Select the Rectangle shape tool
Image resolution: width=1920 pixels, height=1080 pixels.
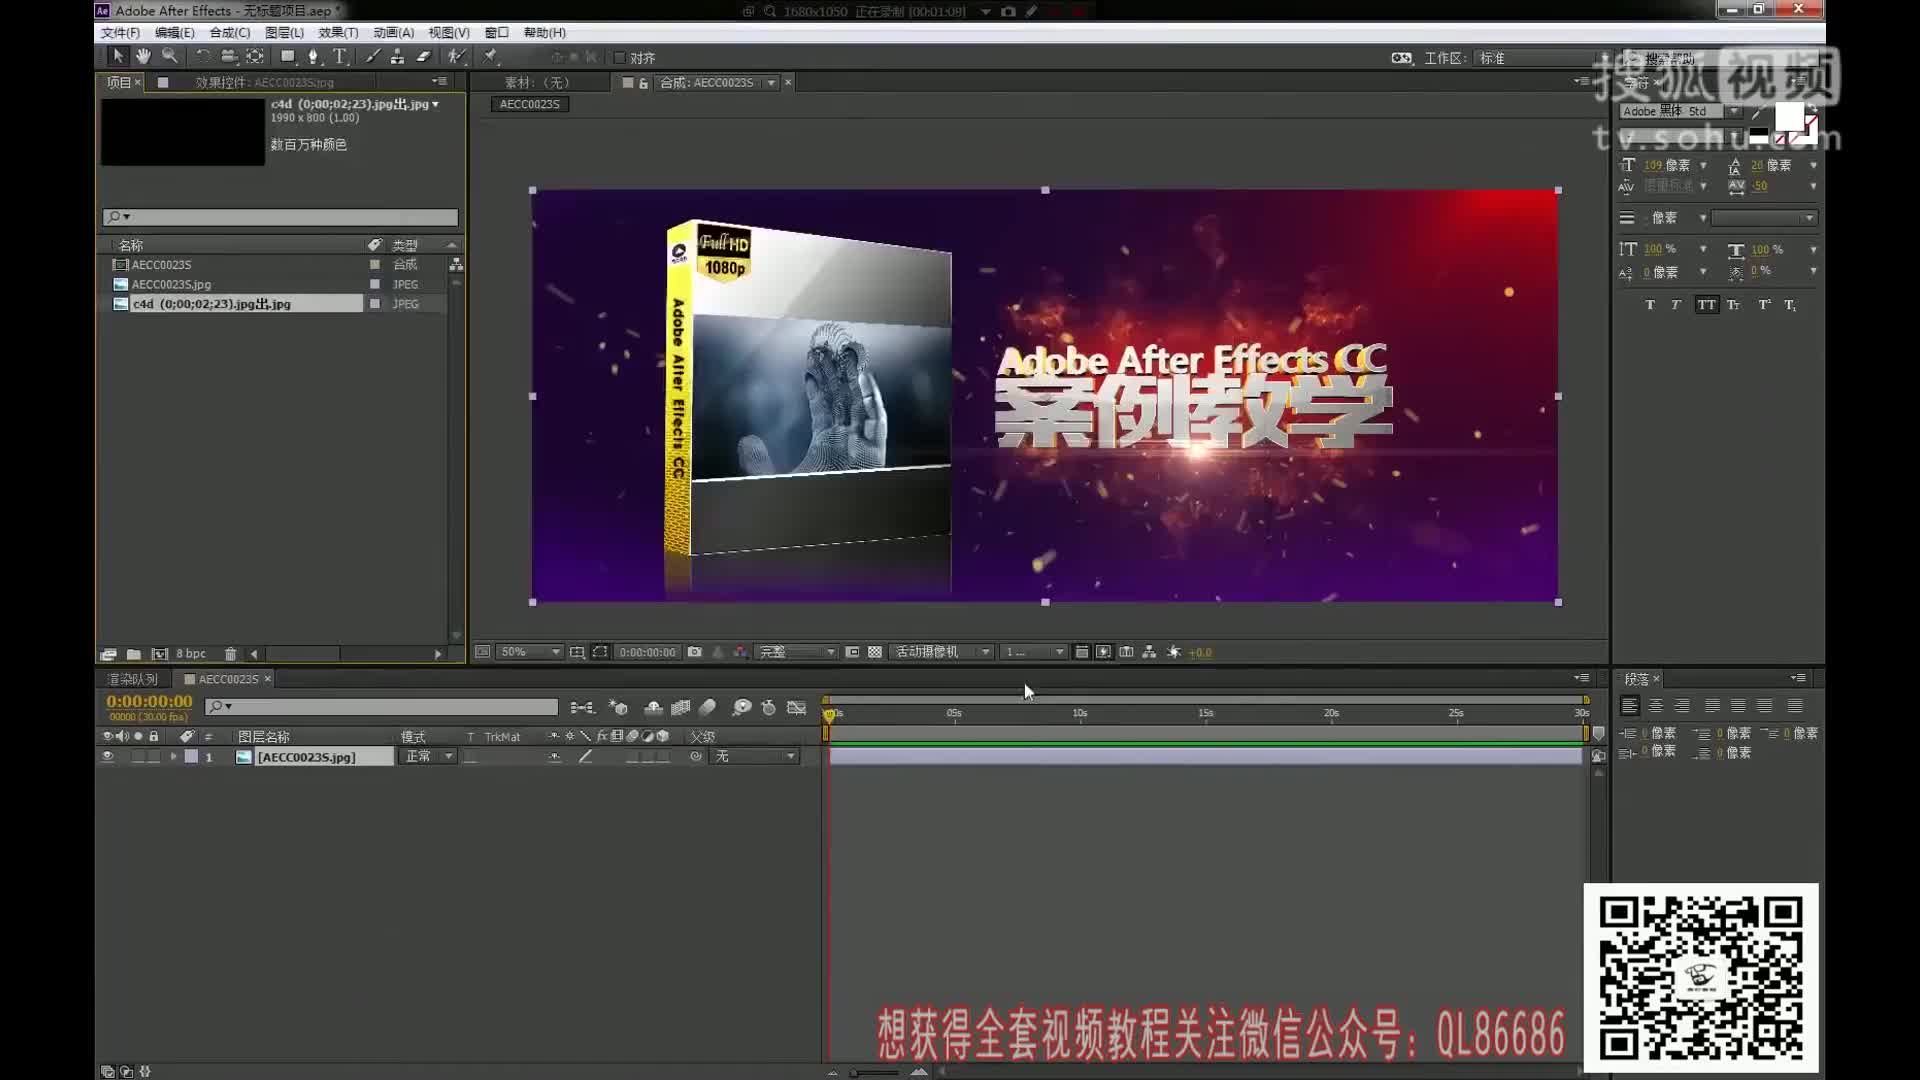click(x=288, y=56)
